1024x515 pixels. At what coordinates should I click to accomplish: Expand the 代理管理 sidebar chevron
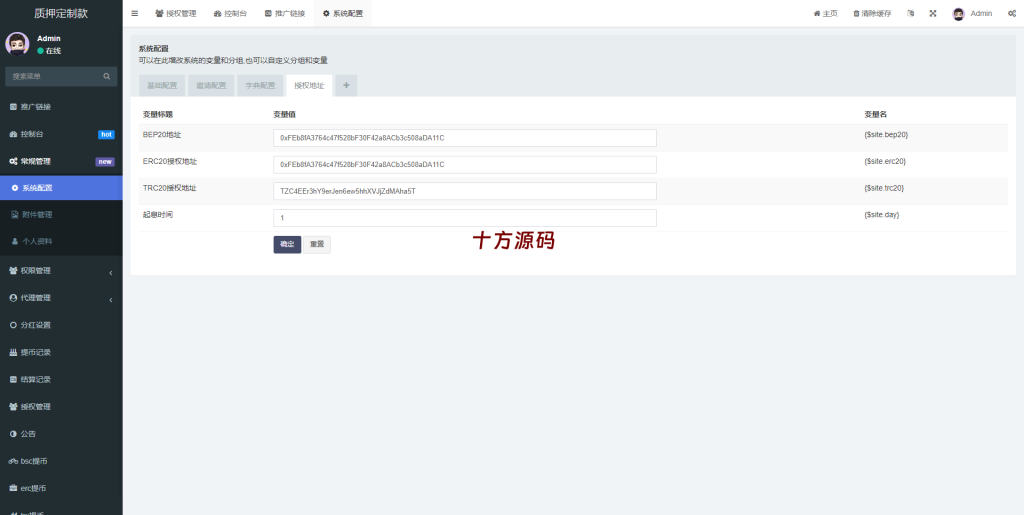110,300
